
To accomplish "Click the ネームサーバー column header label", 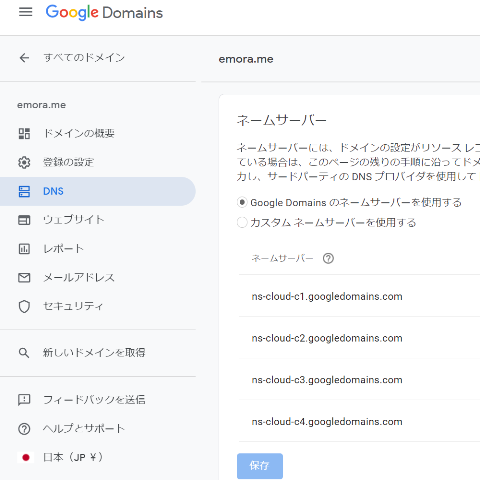I will 282,258.
